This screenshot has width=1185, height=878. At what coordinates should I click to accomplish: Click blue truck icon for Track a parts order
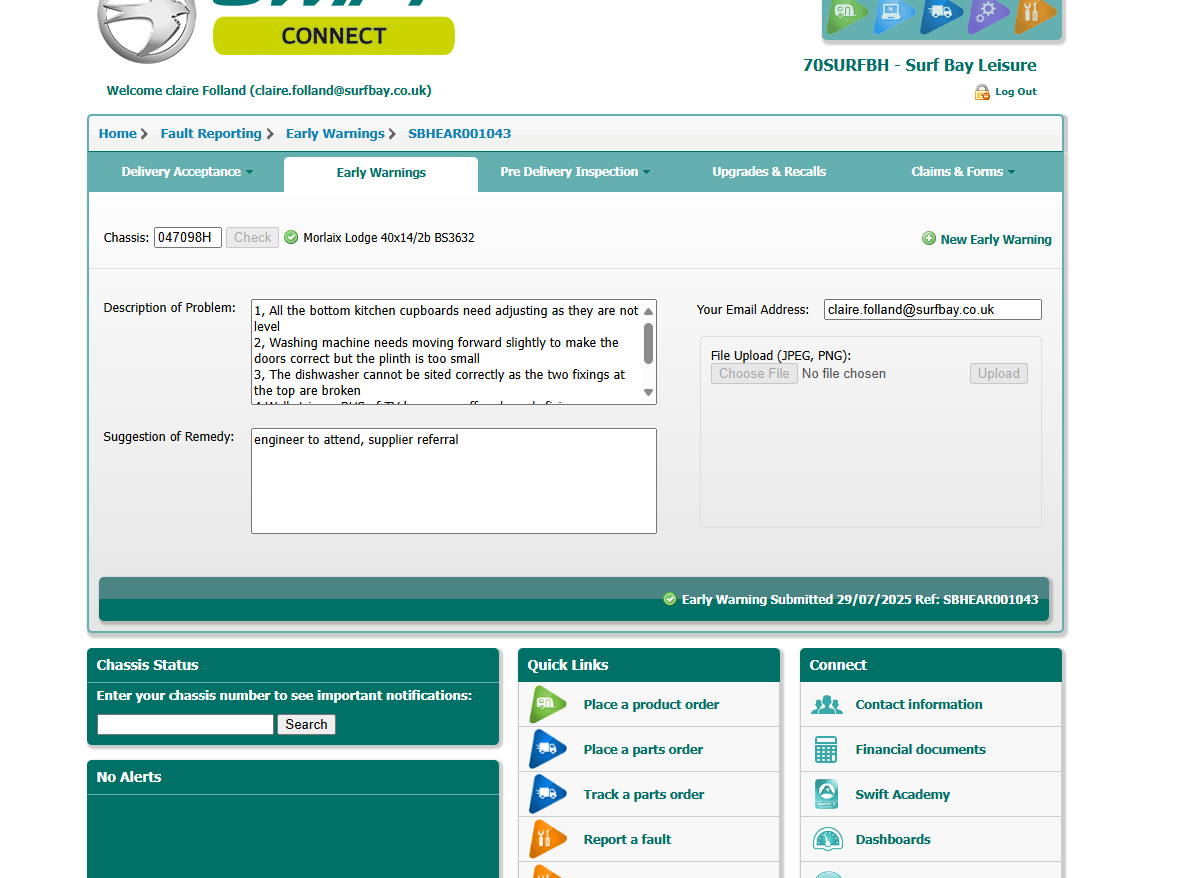click(547, 794)
